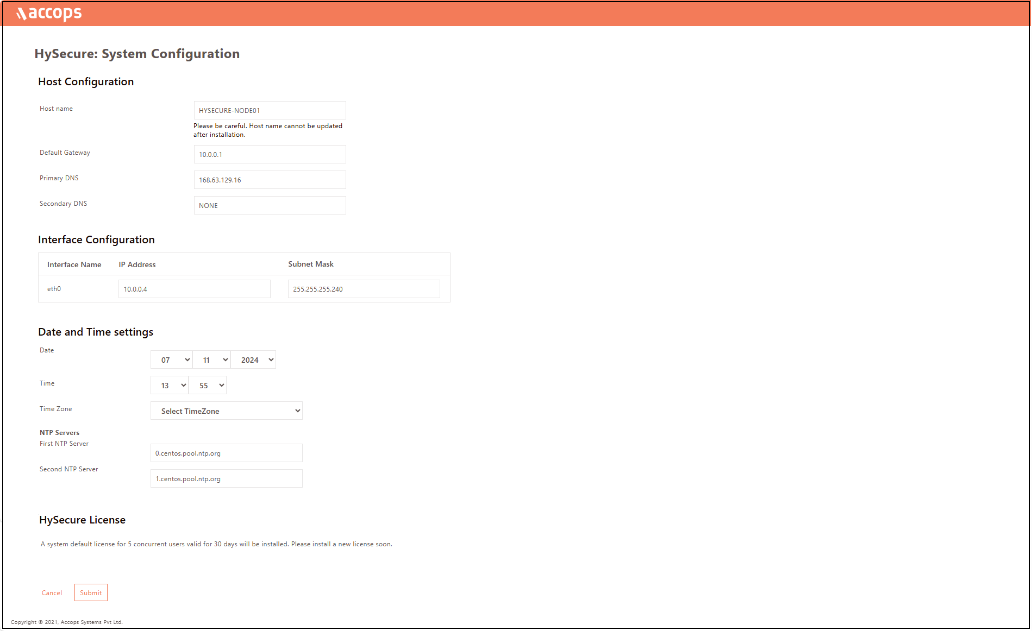
Task: Open the year dropdown showing 2024
Action: tap(253, 360)
